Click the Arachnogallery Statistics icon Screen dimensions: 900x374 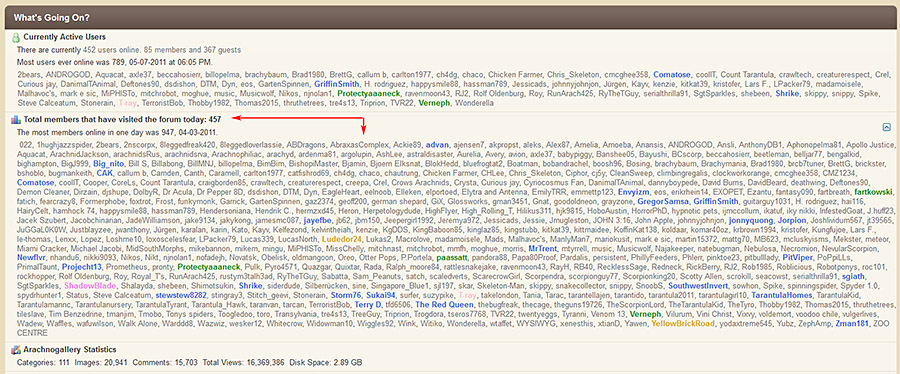pos(16,349)
